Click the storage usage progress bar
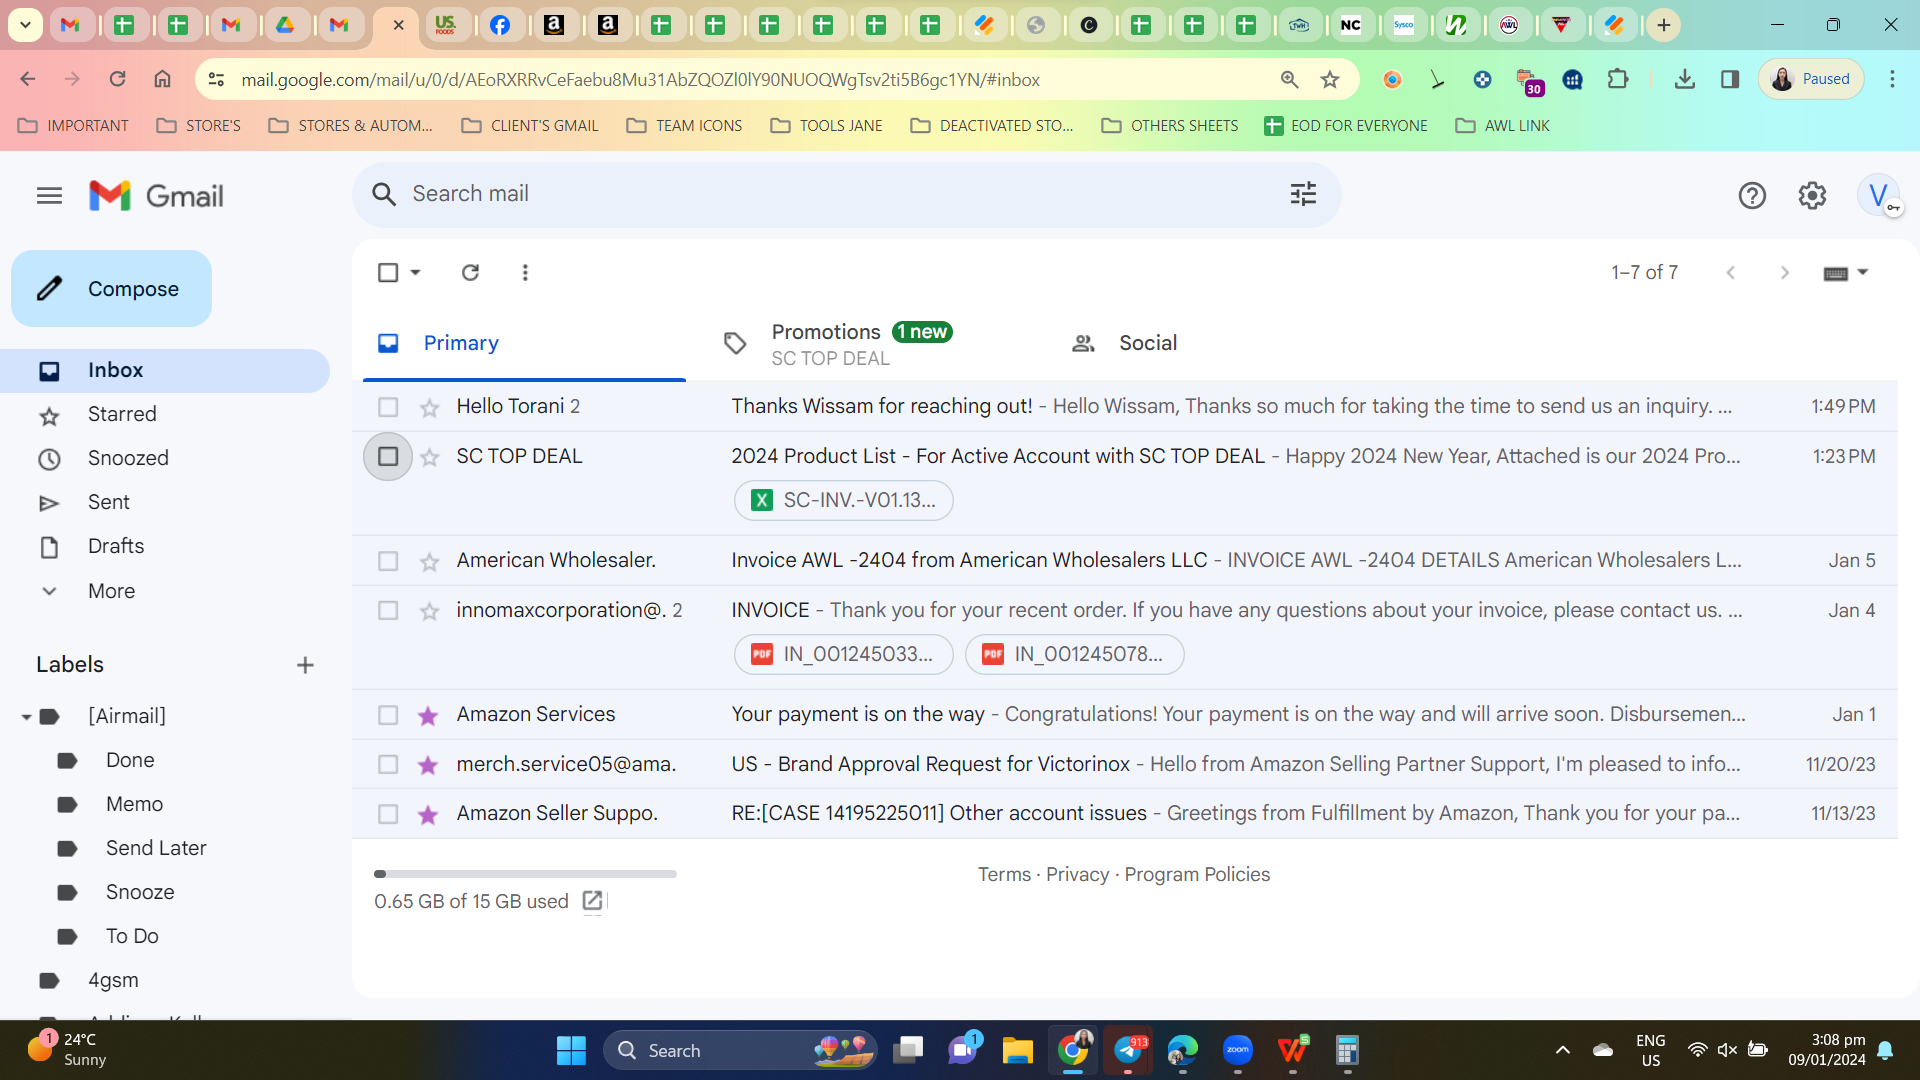 click(525, 874)
